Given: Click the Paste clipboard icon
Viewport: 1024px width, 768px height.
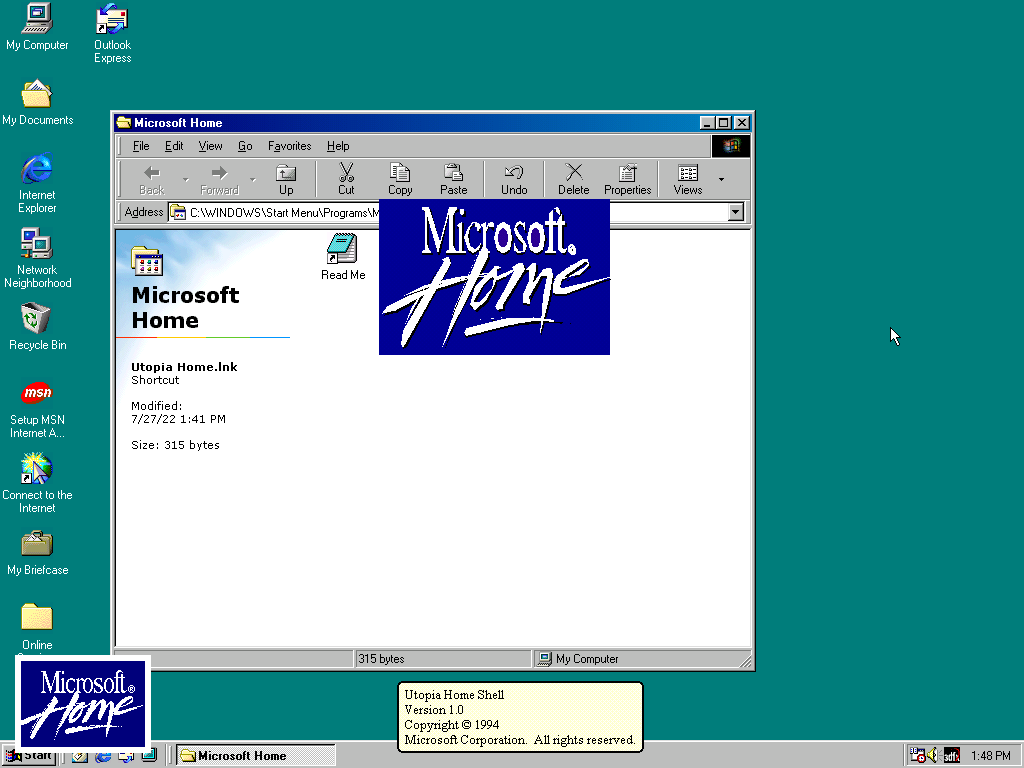Looking at the screenshot, I should pyautogui.click(x=453, y=180).
